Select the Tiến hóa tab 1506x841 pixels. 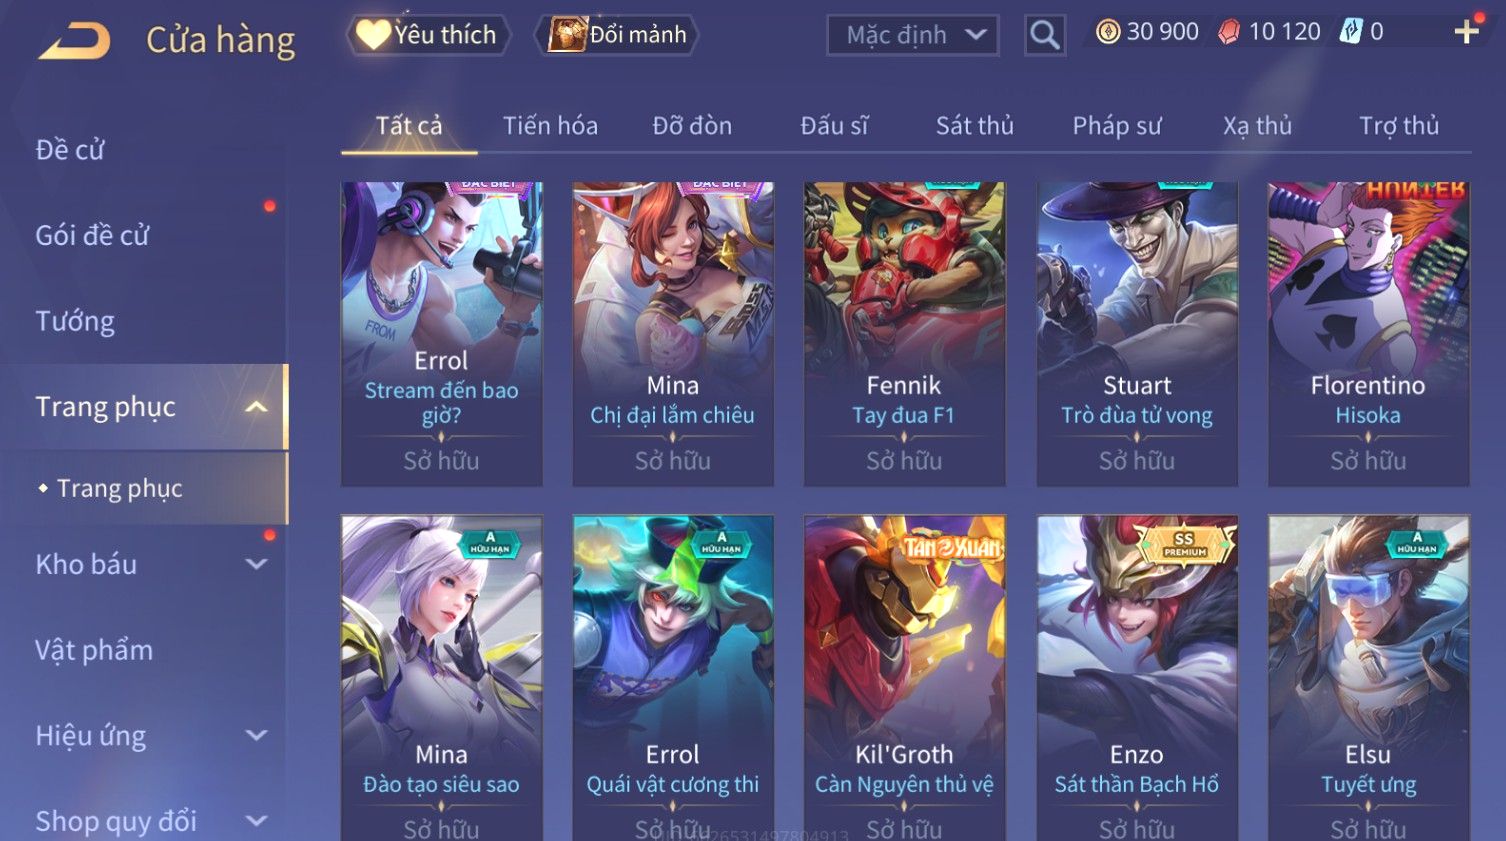click(x=550, y=126)
